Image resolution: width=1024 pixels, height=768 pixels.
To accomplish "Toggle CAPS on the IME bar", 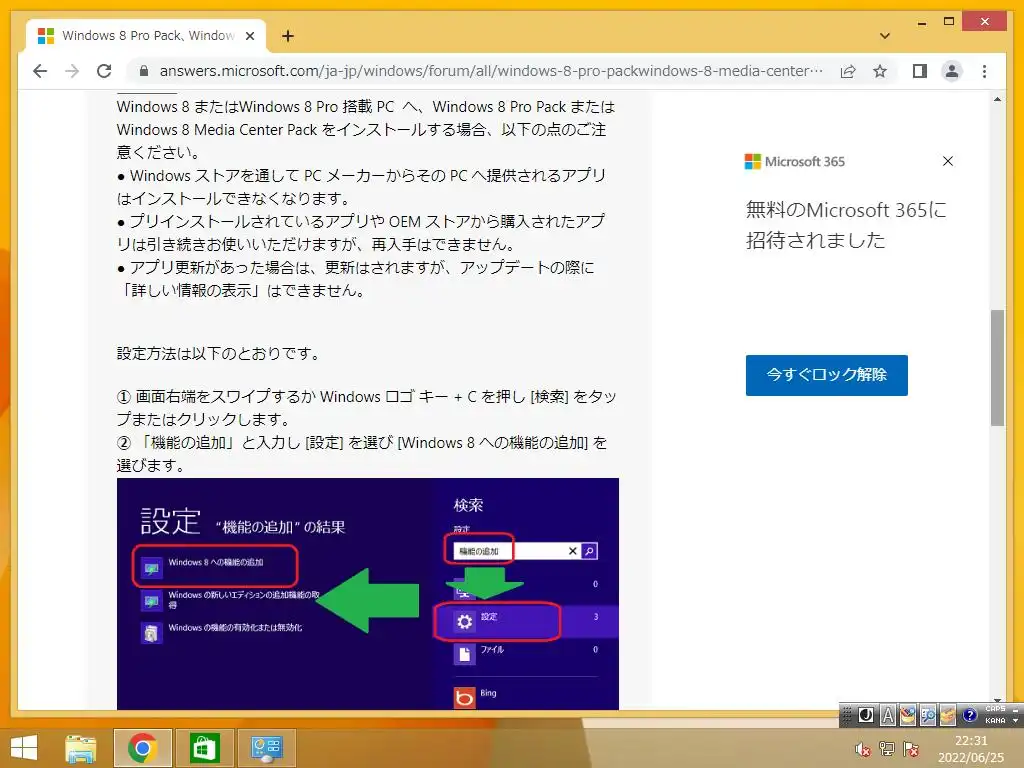I will pyautogui.click(x=995, y=709).
